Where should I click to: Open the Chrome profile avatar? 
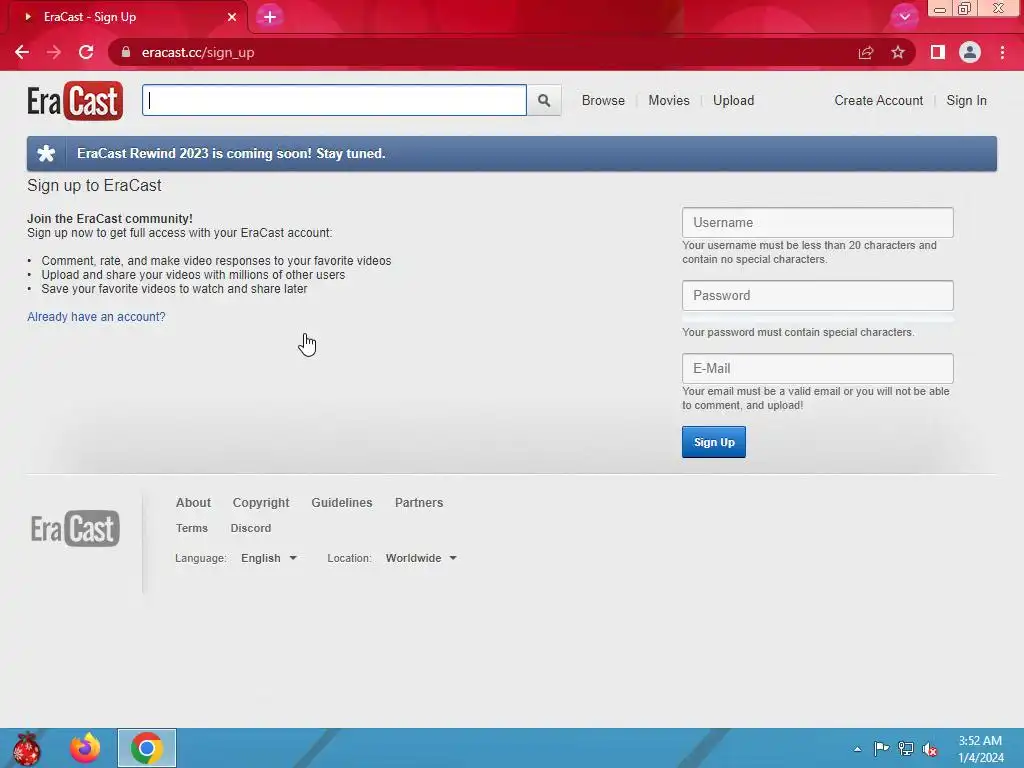pos(970,52)
